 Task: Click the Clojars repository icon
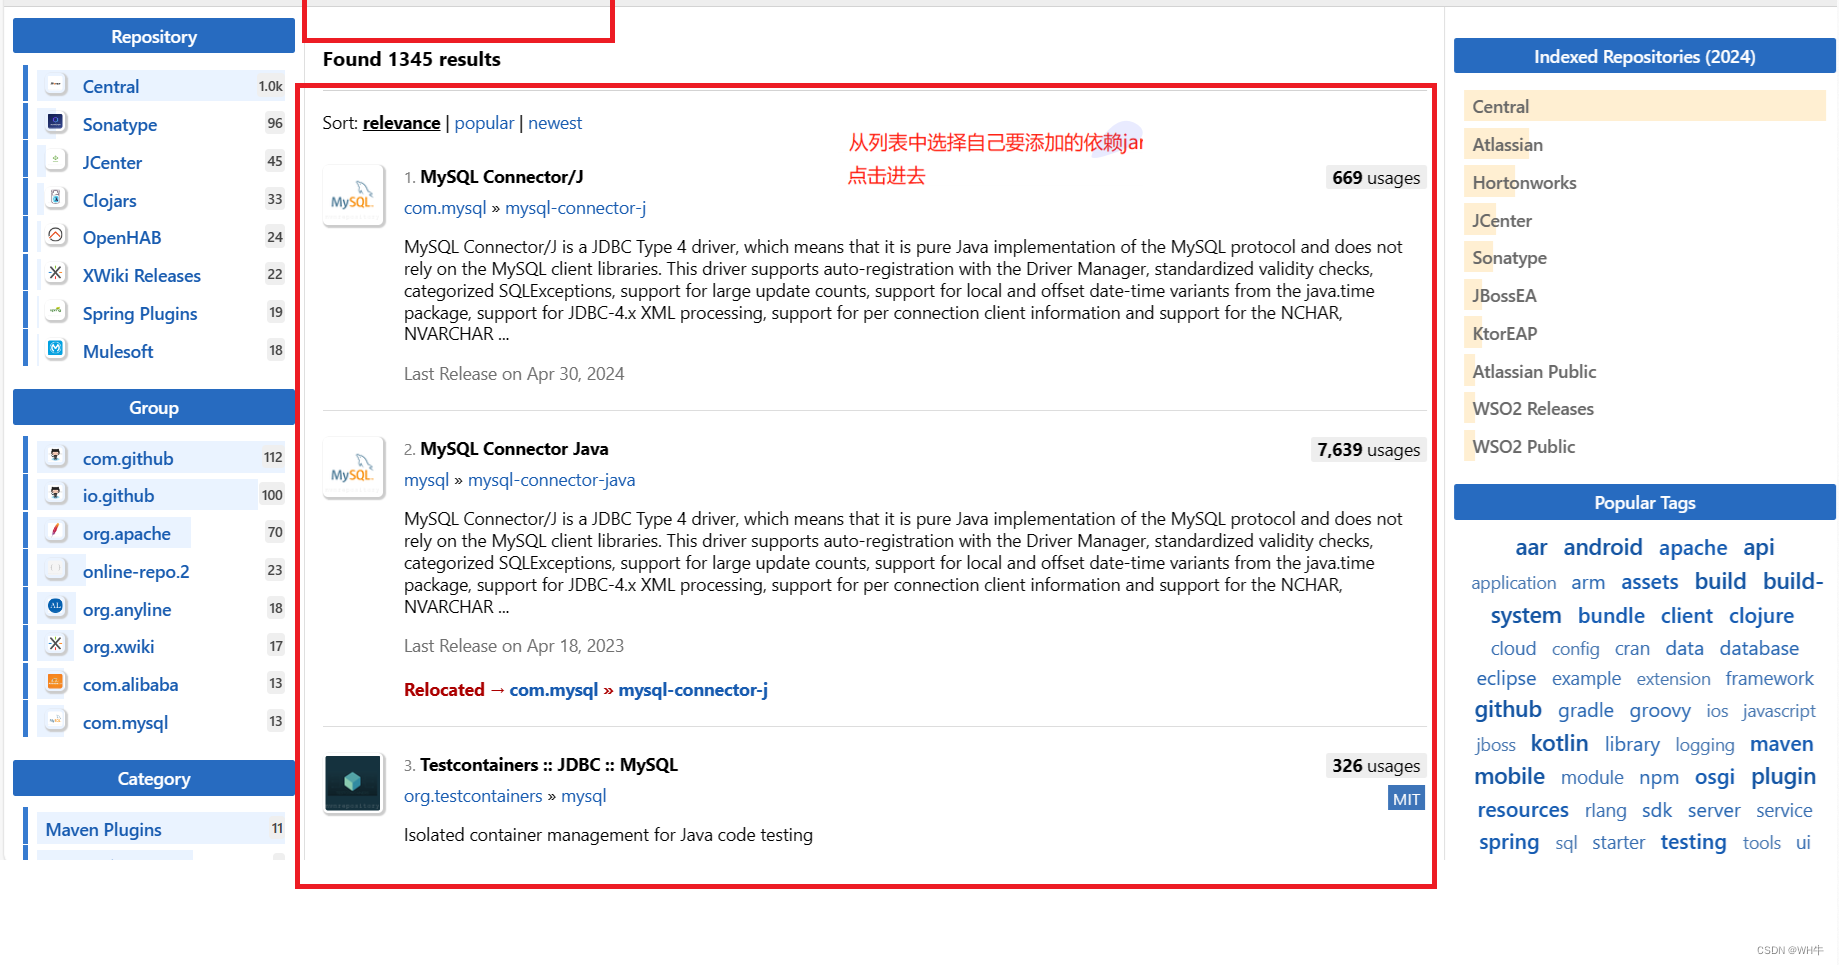(56, 199)
